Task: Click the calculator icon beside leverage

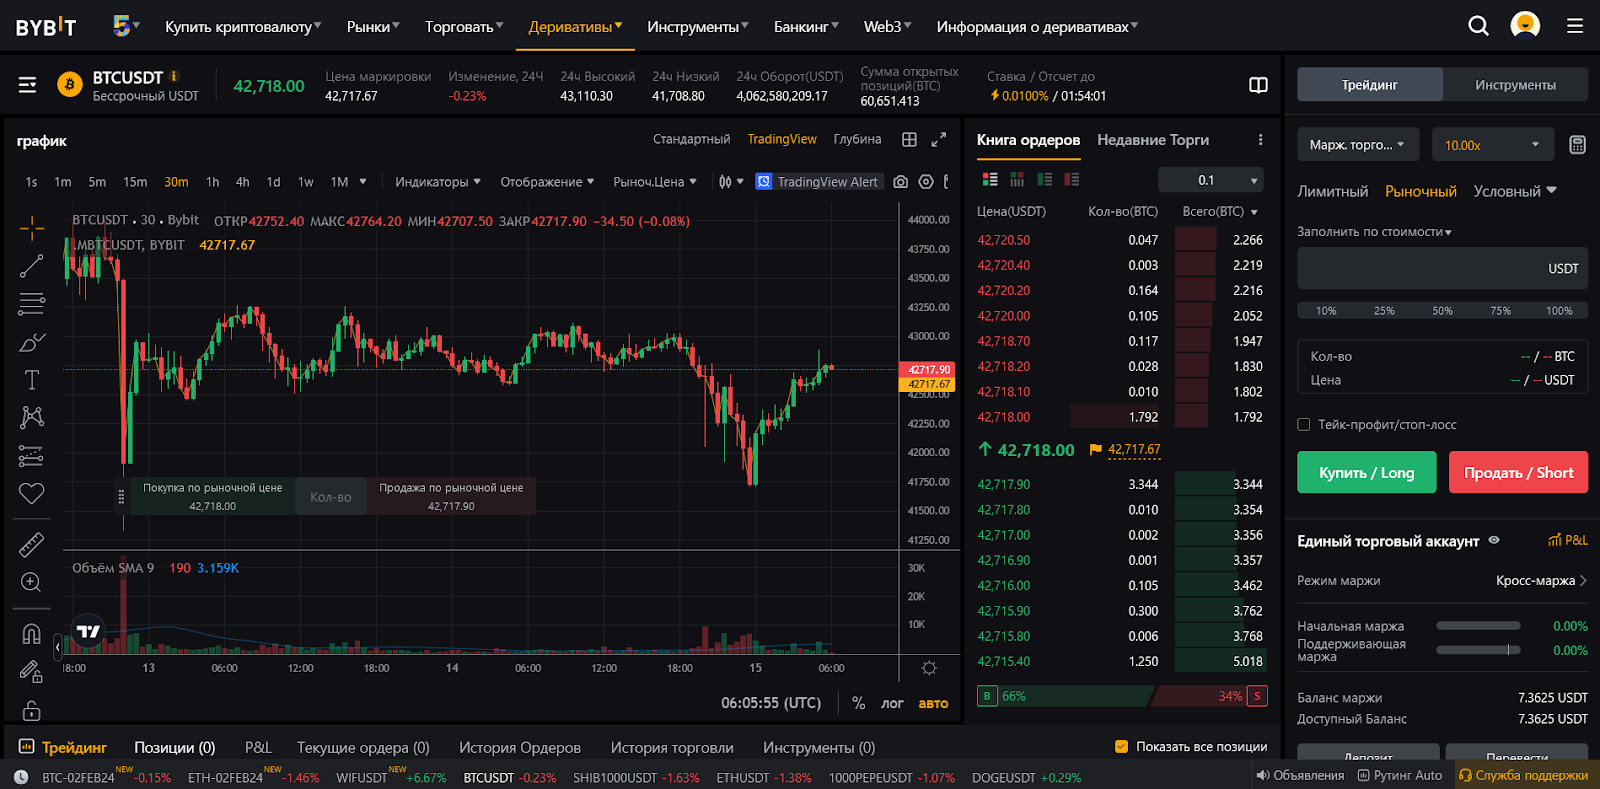Action: point(1577,145)
